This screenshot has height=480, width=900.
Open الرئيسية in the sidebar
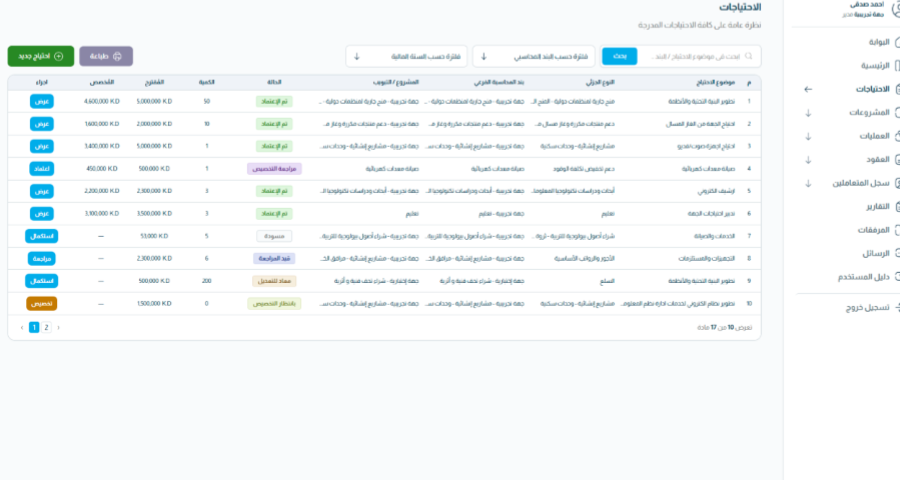click(x=875, y=65)
